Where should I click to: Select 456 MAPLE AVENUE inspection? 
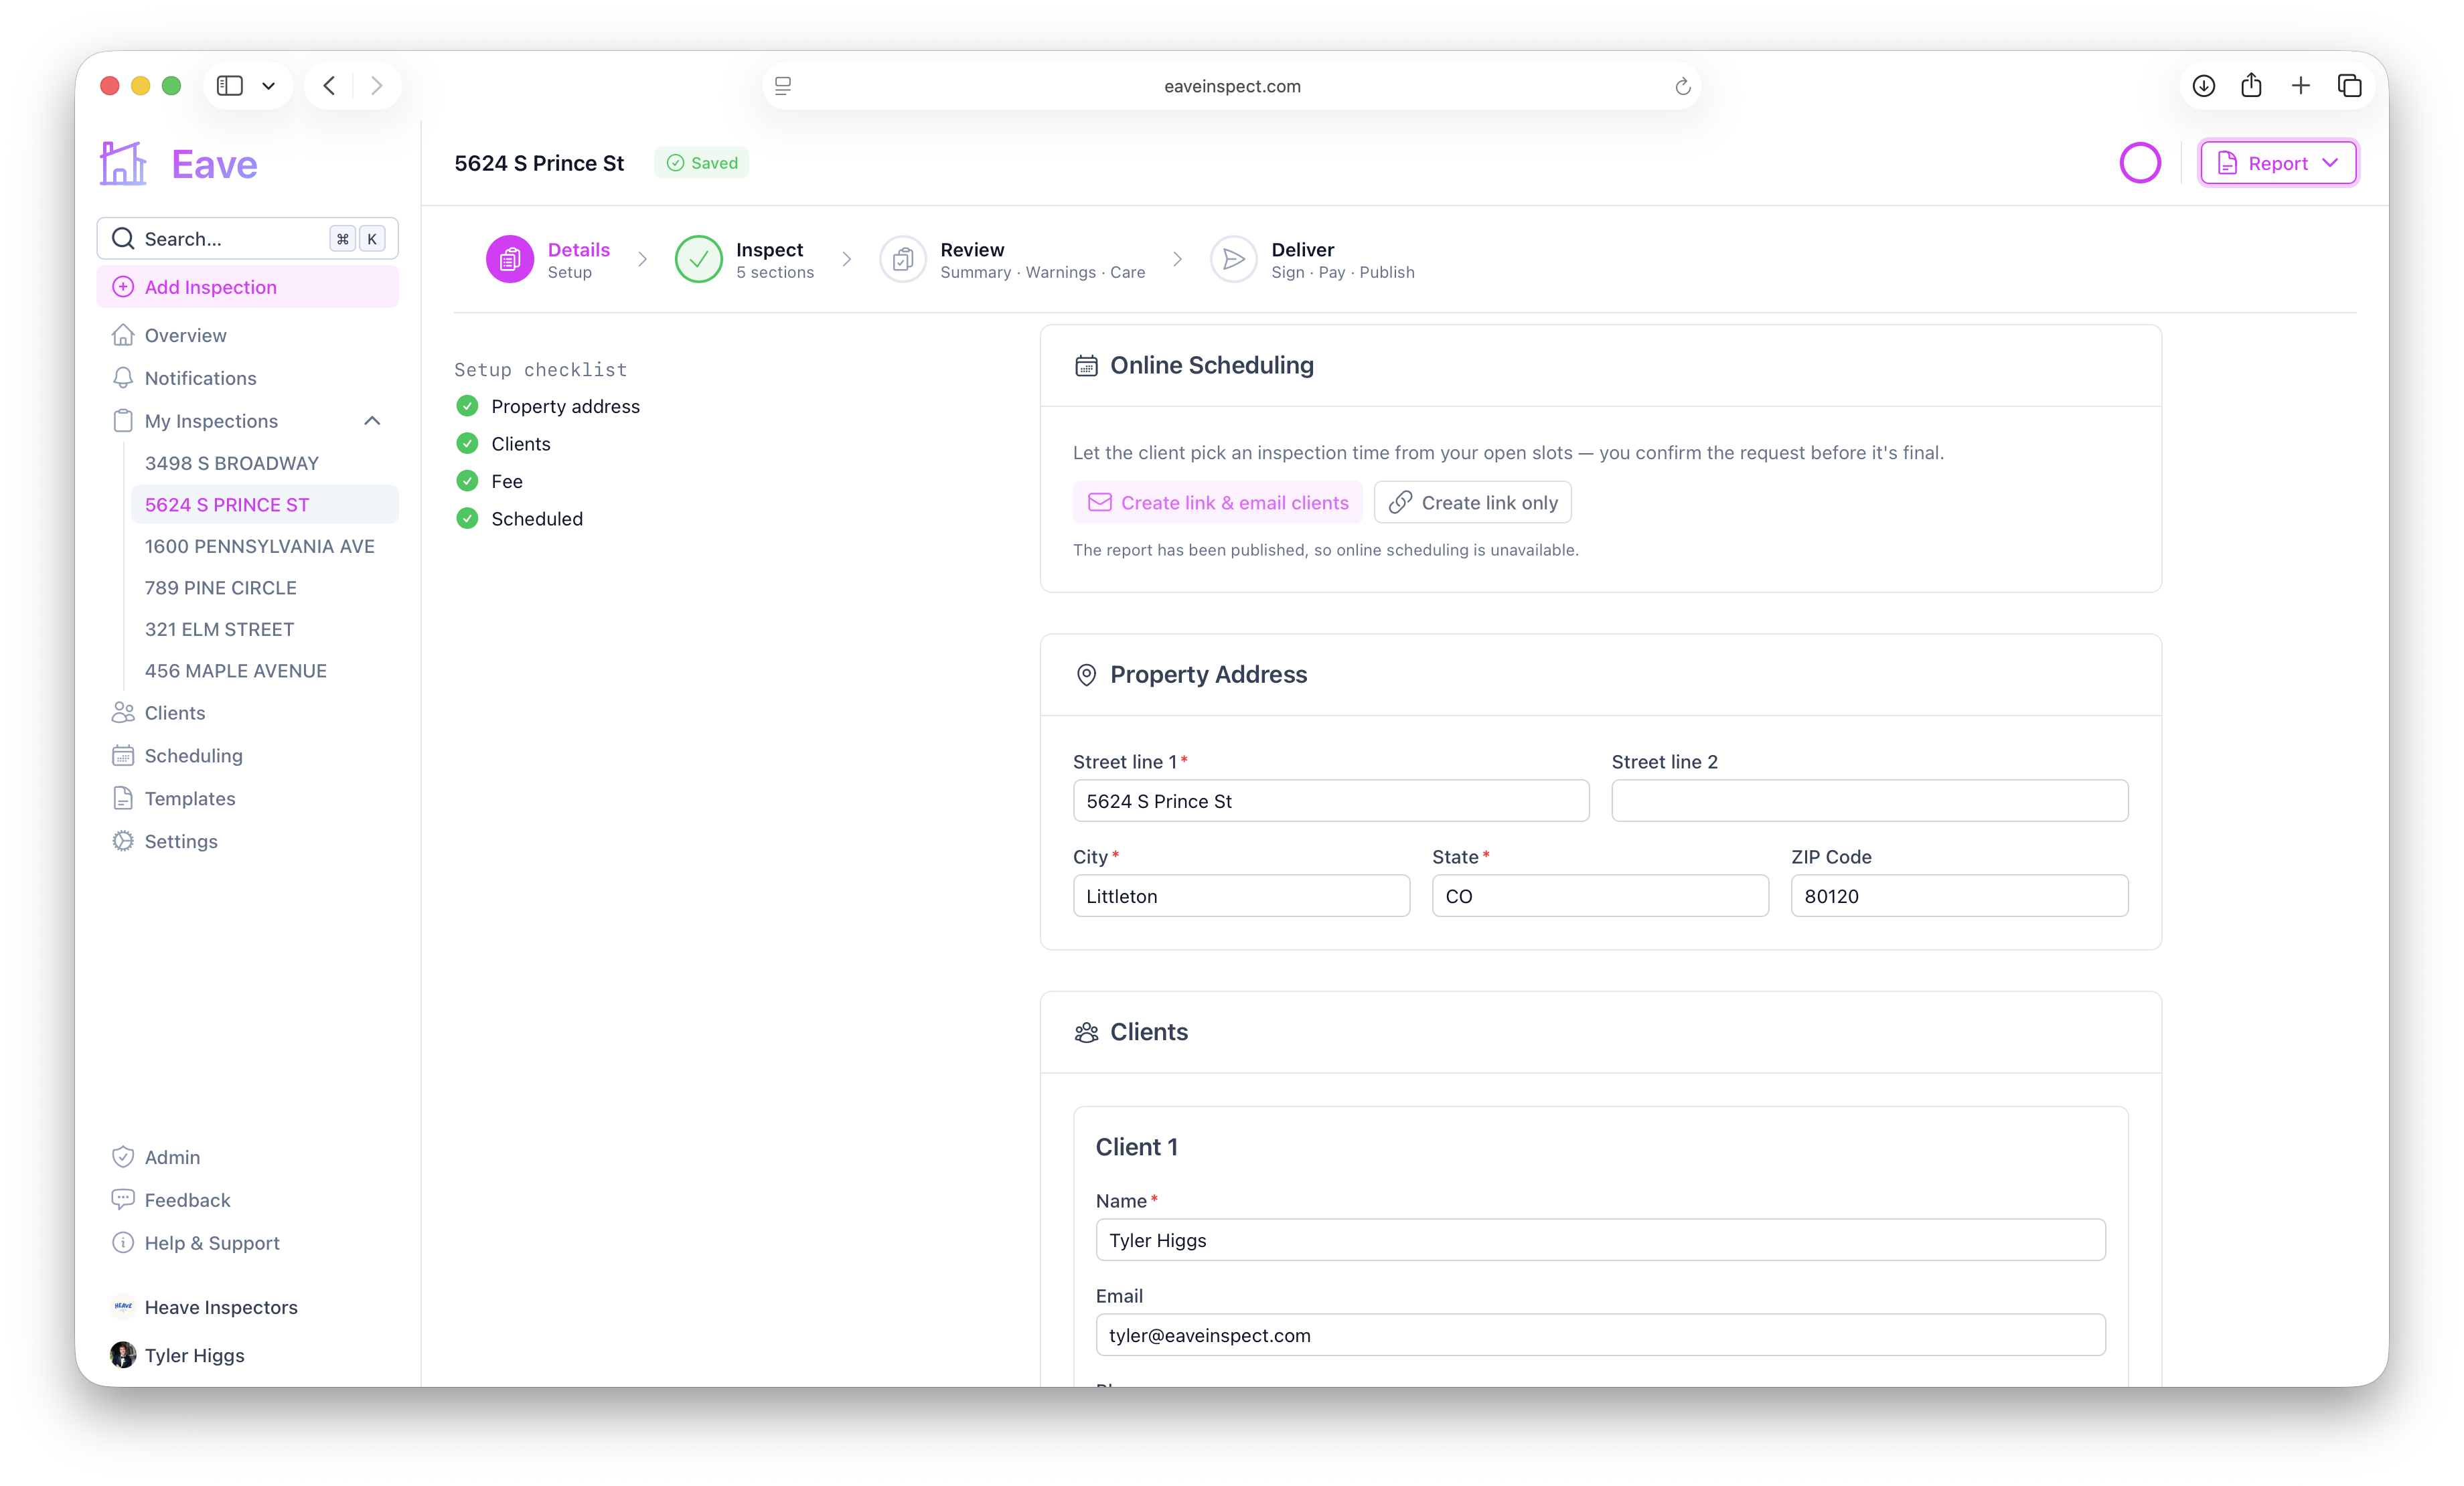coord(264,671)
